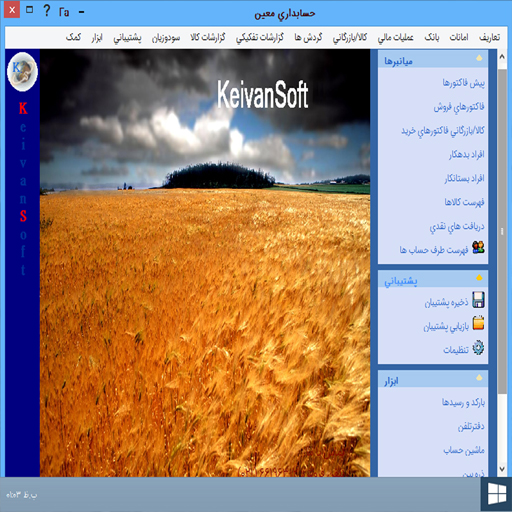Open the بانک menu
The image size is (512, 512).
(432, 37)
